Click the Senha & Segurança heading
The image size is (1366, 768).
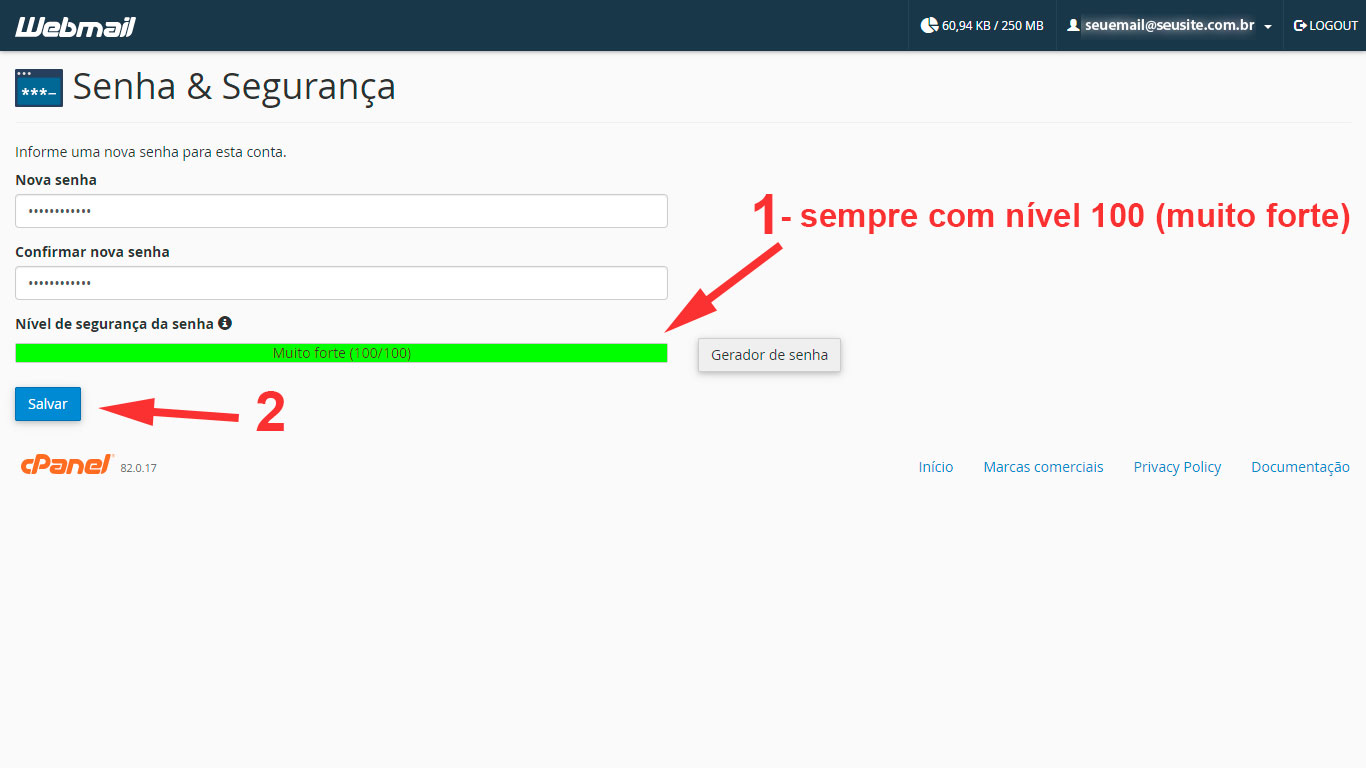(x=234, y=87)
